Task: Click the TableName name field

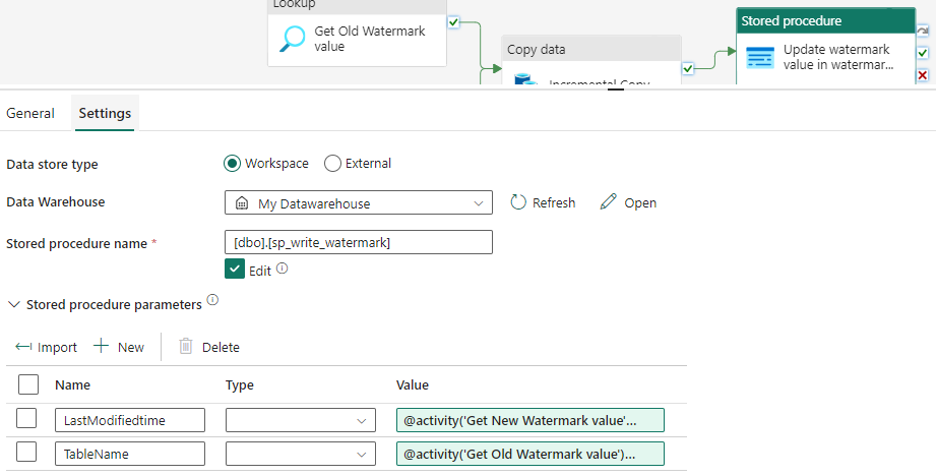Action: pos(130,454)
